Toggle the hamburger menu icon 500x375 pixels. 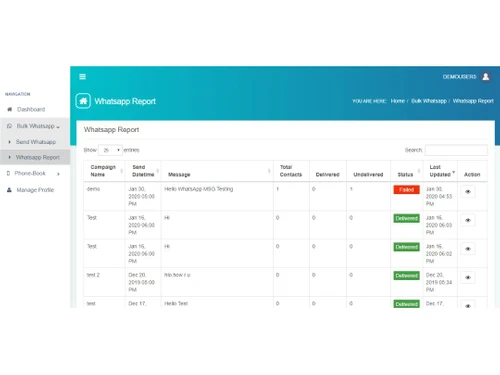[82, 77]
